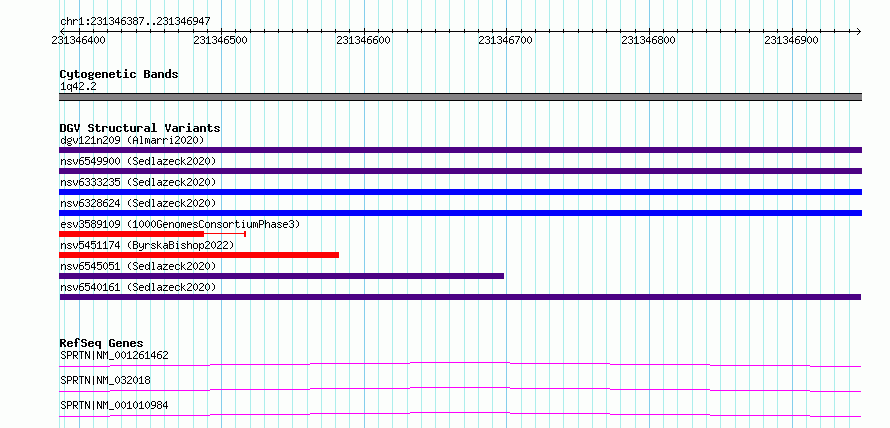The image size is (890, 428).
Task: Open transcript SPRTN|NM_001010984
Action: pos(114,405)
